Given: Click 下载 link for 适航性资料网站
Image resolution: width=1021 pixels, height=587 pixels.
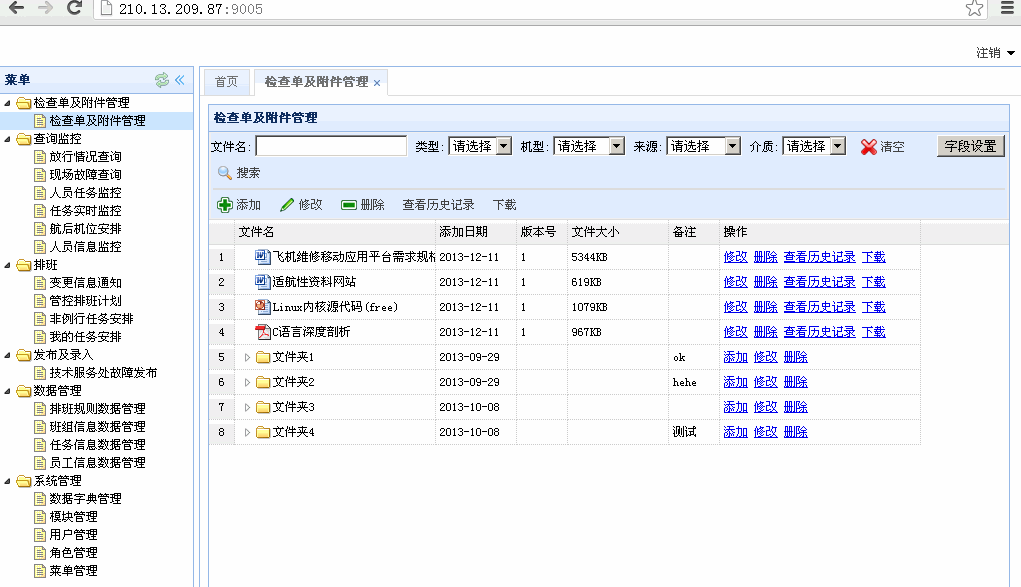Looking at the screenshot, I should pyautogui.click(x=873, y=281).
